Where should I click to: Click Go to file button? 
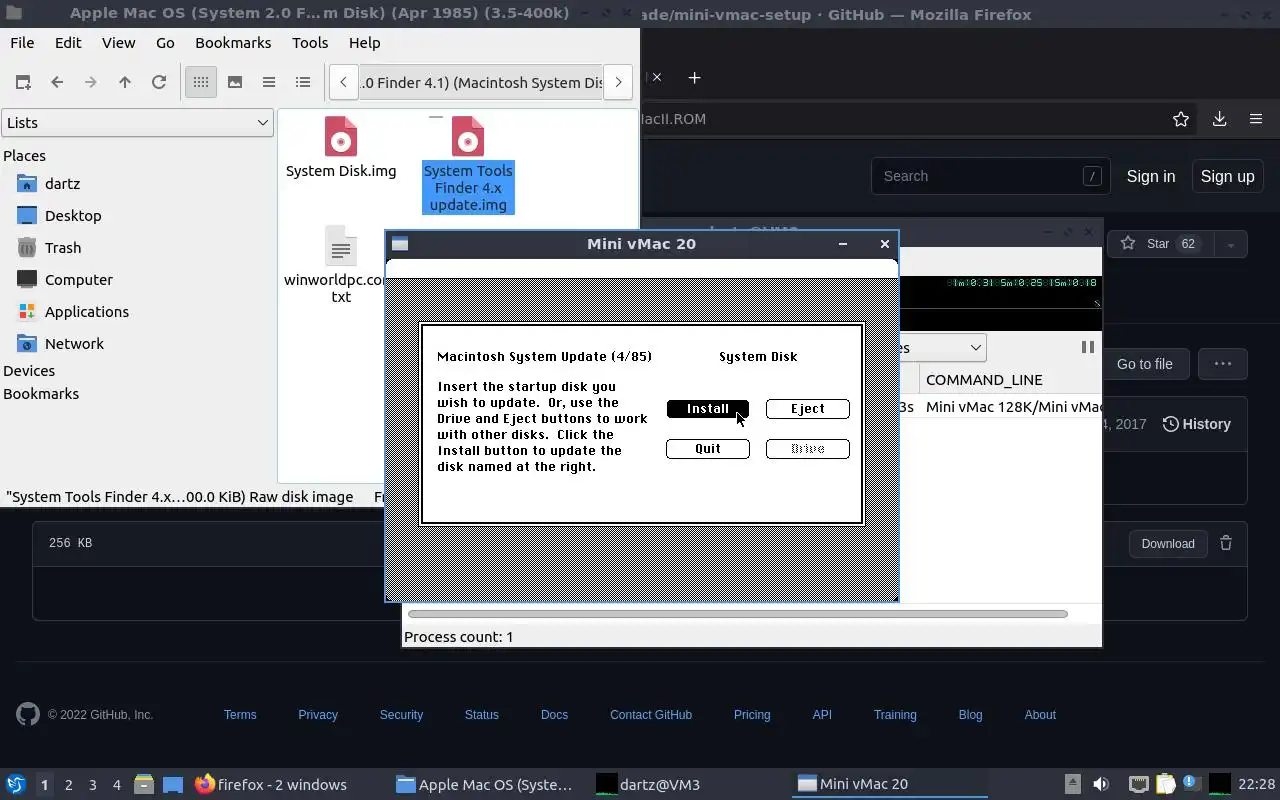pyautogui.click(x=1144, y=364)
